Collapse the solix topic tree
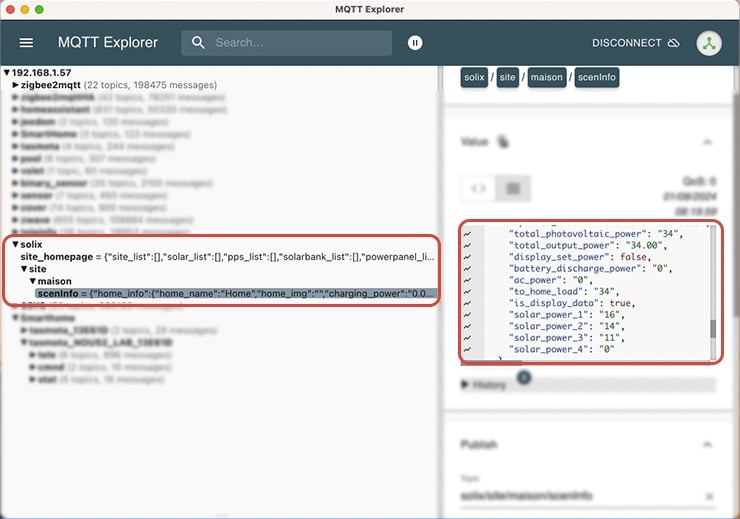Screen dimensions: 740x519 click(15, 244)
